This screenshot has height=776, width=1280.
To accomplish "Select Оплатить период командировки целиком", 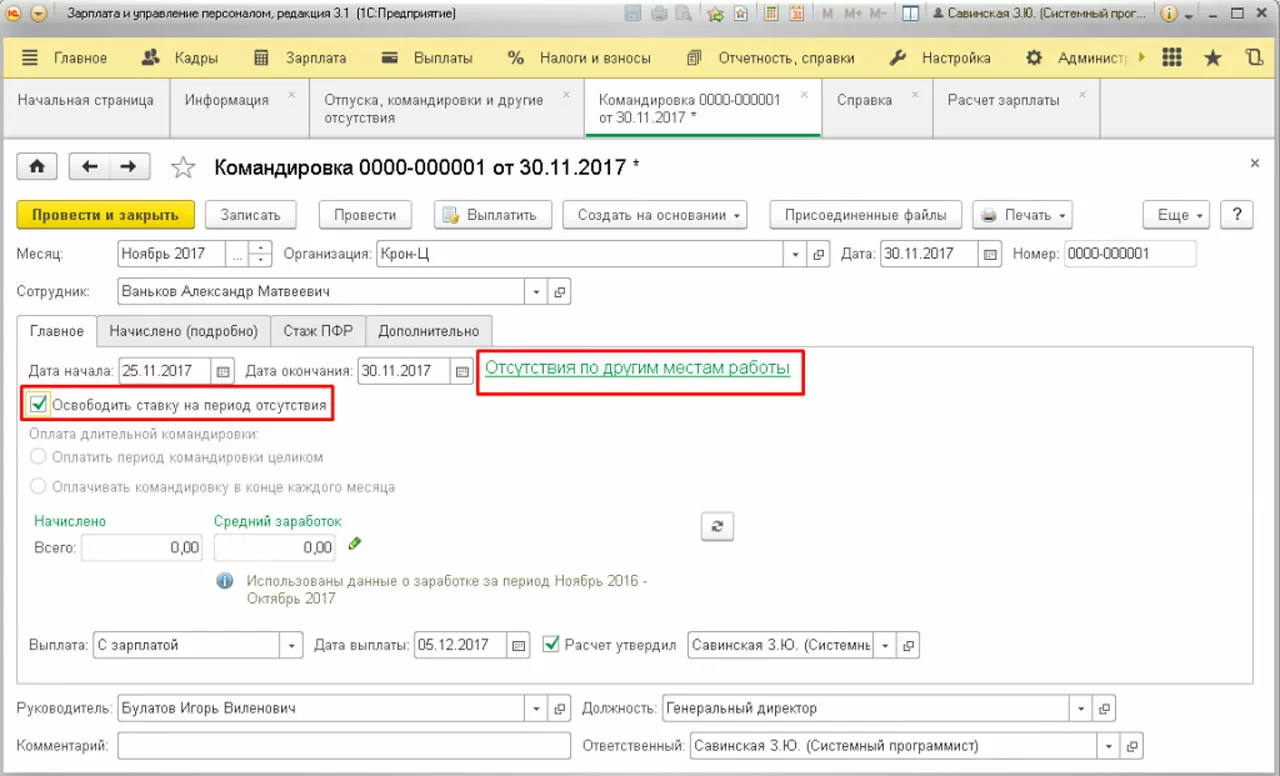I will [x=39, y=457].
